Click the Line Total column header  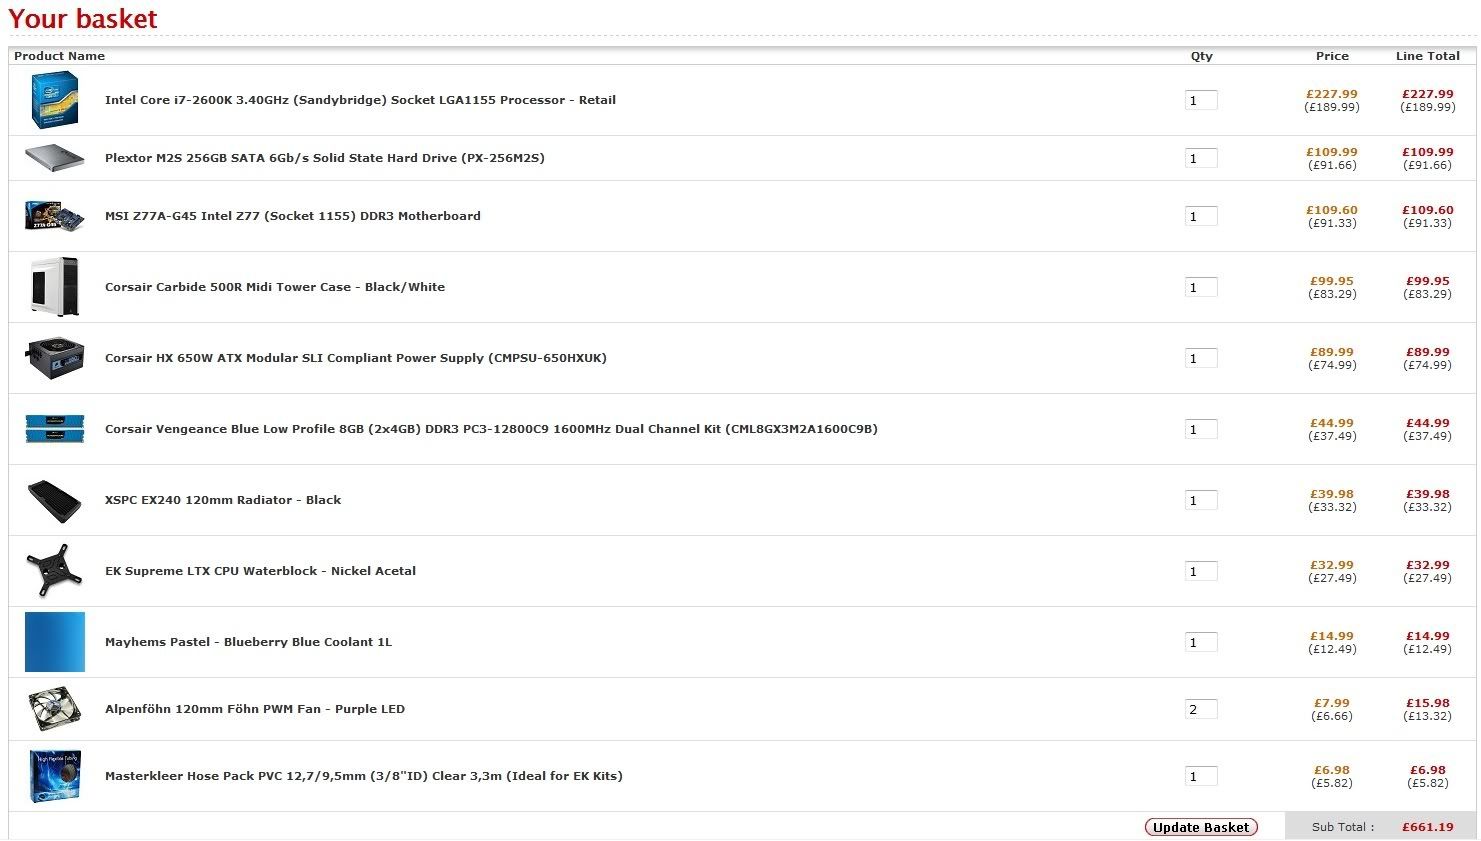1428,56
